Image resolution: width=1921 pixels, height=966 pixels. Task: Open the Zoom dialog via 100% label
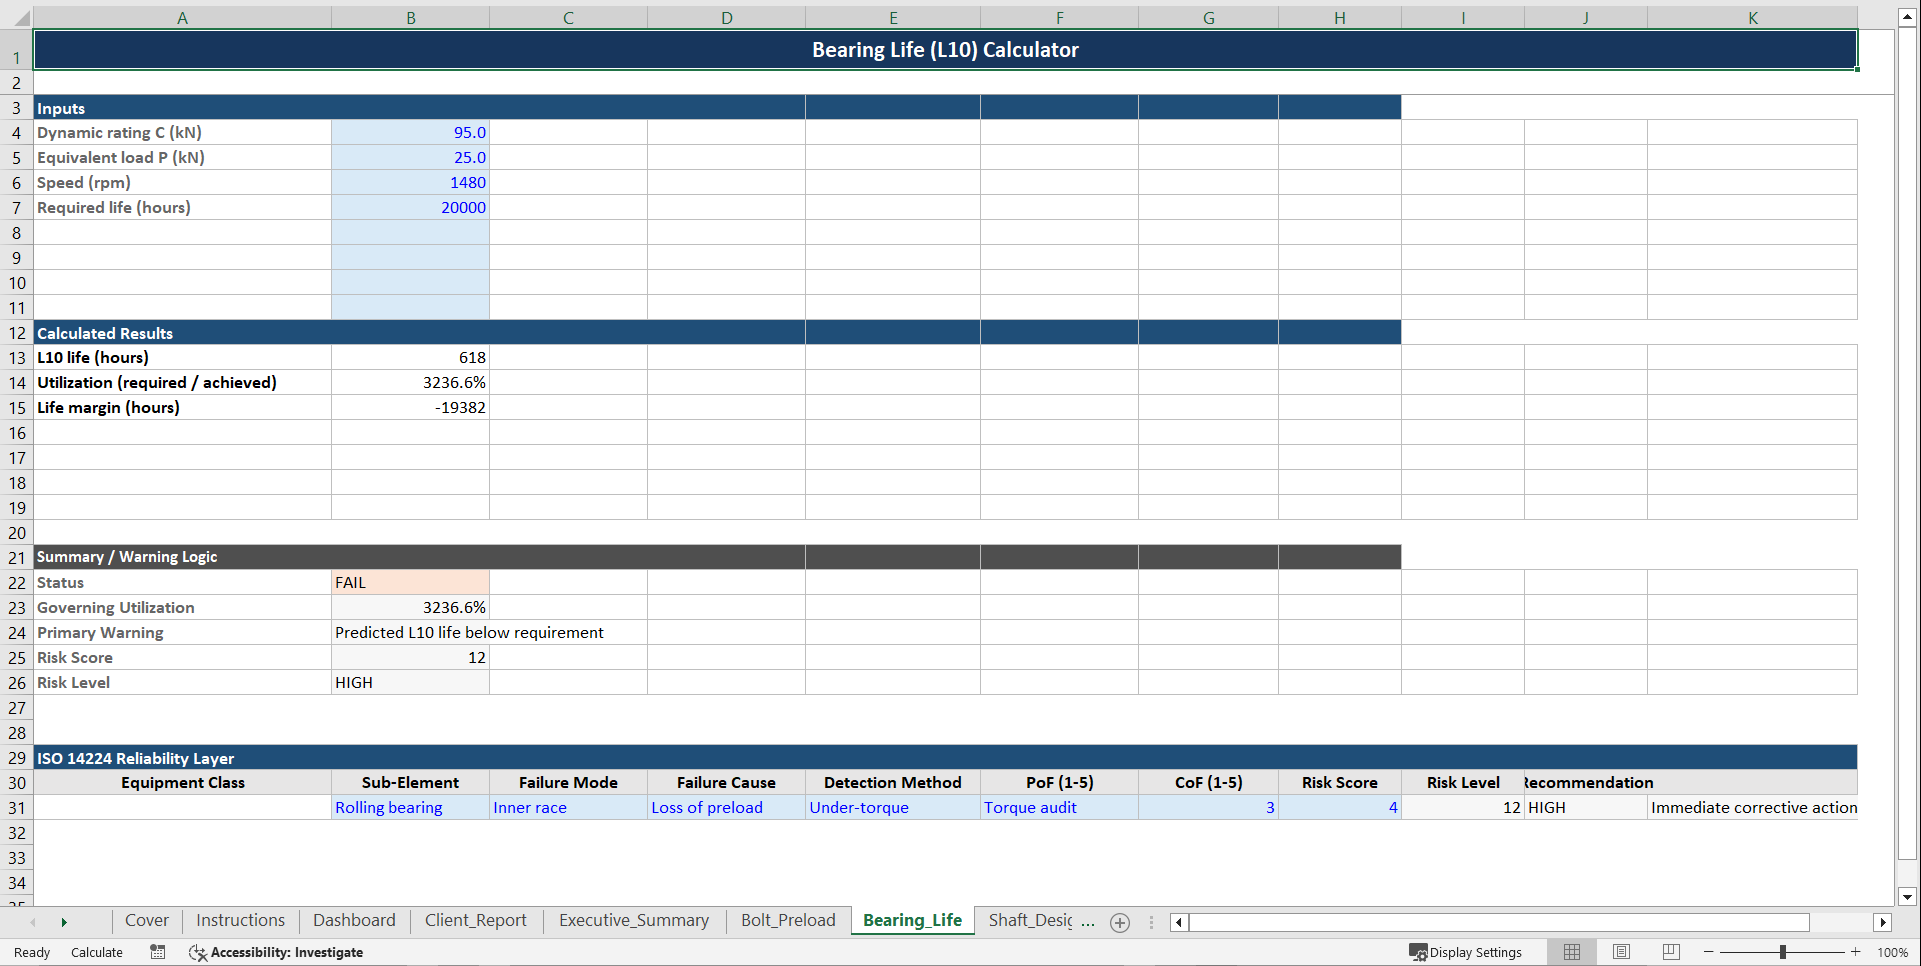pos(1893,952)
